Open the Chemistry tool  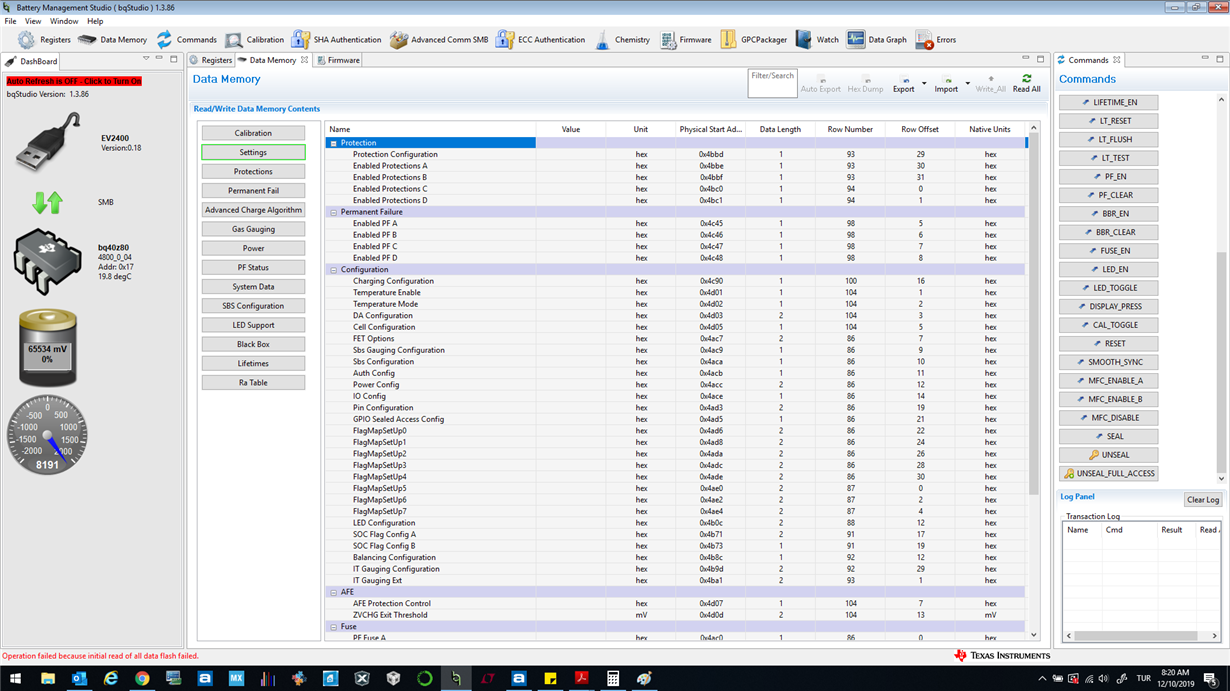pyautogui.click(x=621, y=40)
